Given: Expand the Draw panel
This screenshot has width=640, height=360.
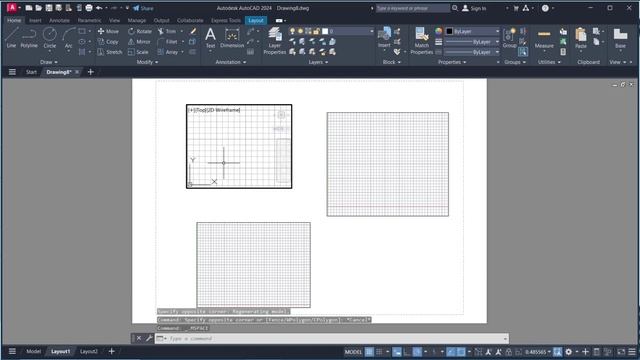Looking at the screenshot, I should (49, 62).
